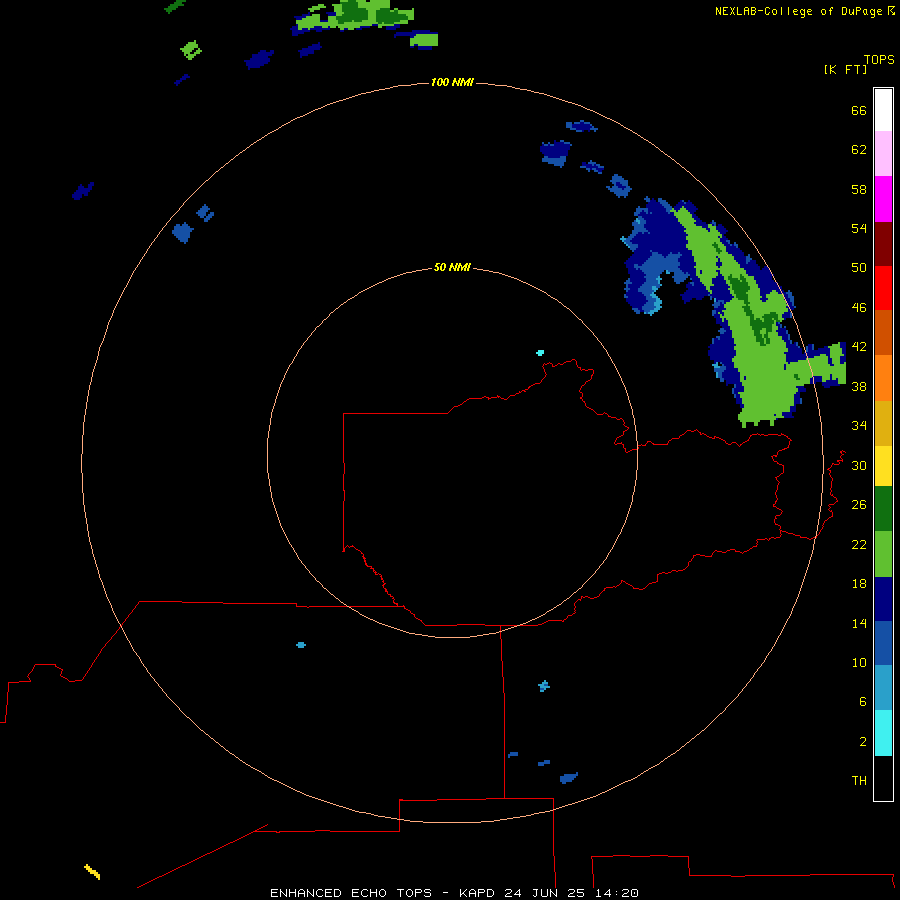This screenshot has height=900, width=900.
Task: Click the dark red 54 kft legend swatch
Action: coord(883,243)
